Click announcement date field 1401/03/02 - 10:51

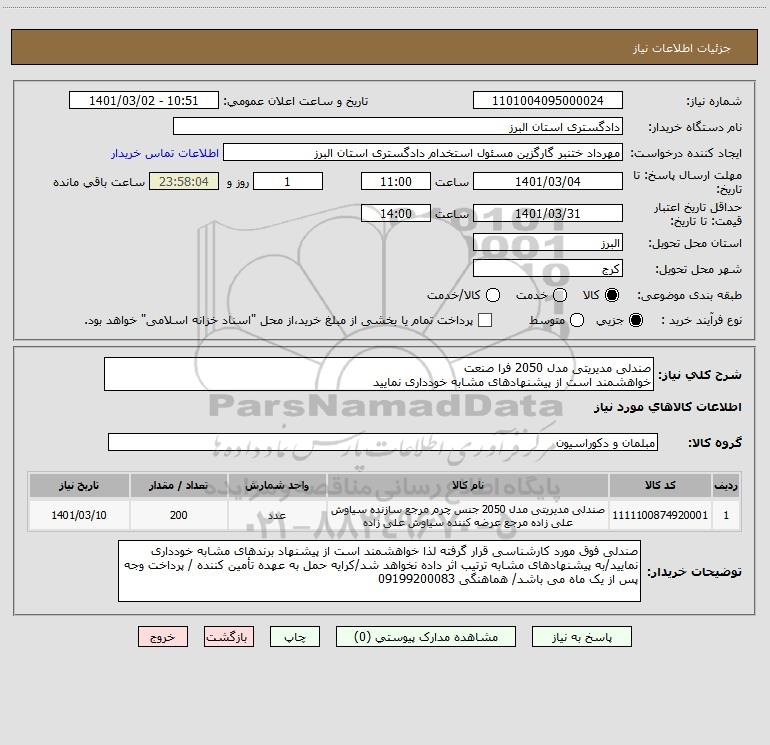[x=144, y=101]
